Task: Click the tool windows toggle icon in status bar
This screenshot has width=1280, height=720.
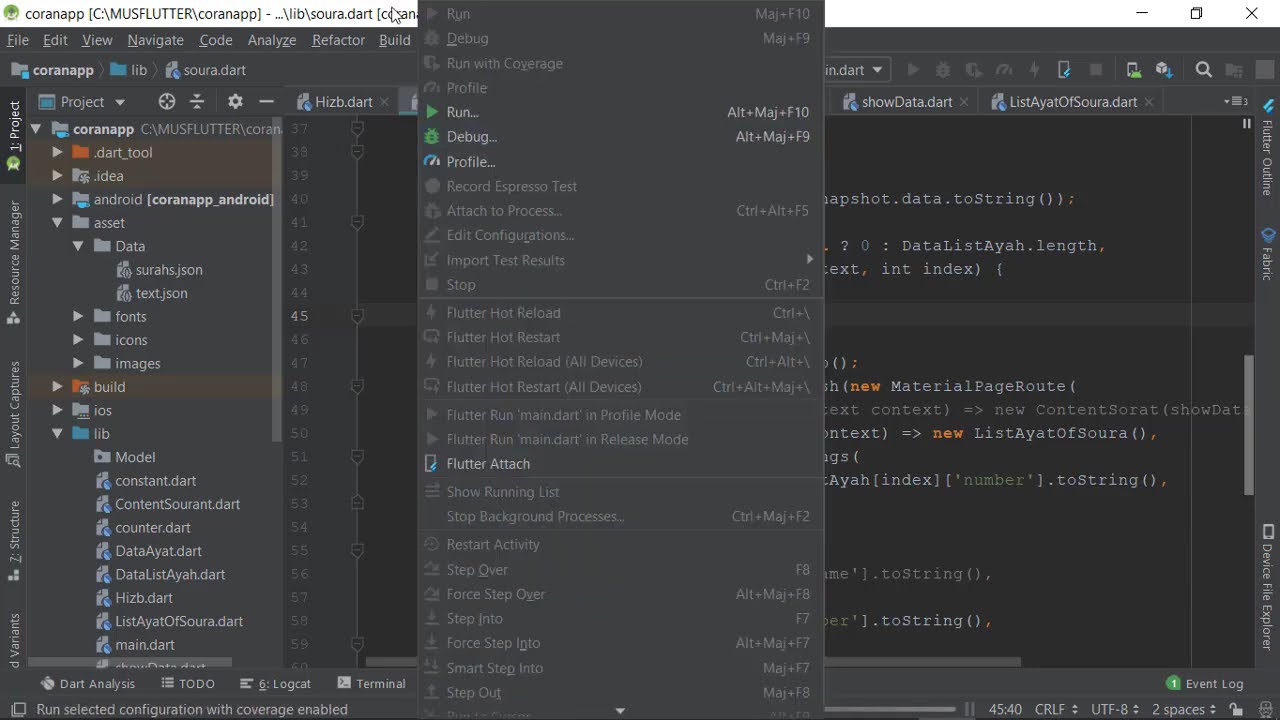Action: (x=18, y=709)
